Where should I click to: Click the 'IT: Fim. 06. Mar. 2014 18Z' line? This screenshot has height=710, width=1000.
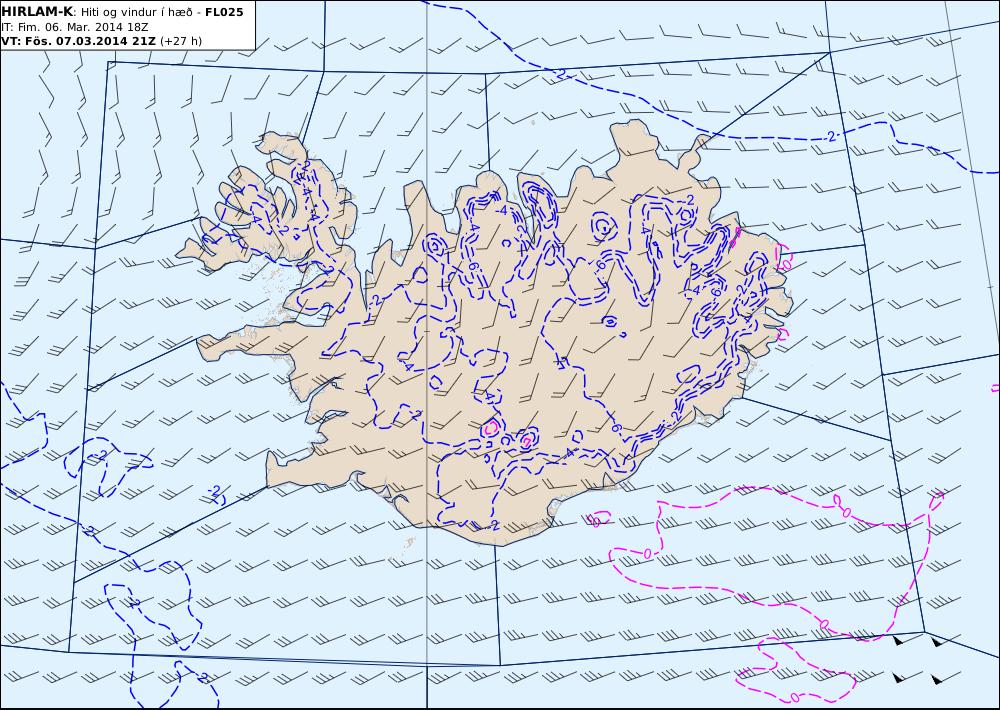coord(75,27)
